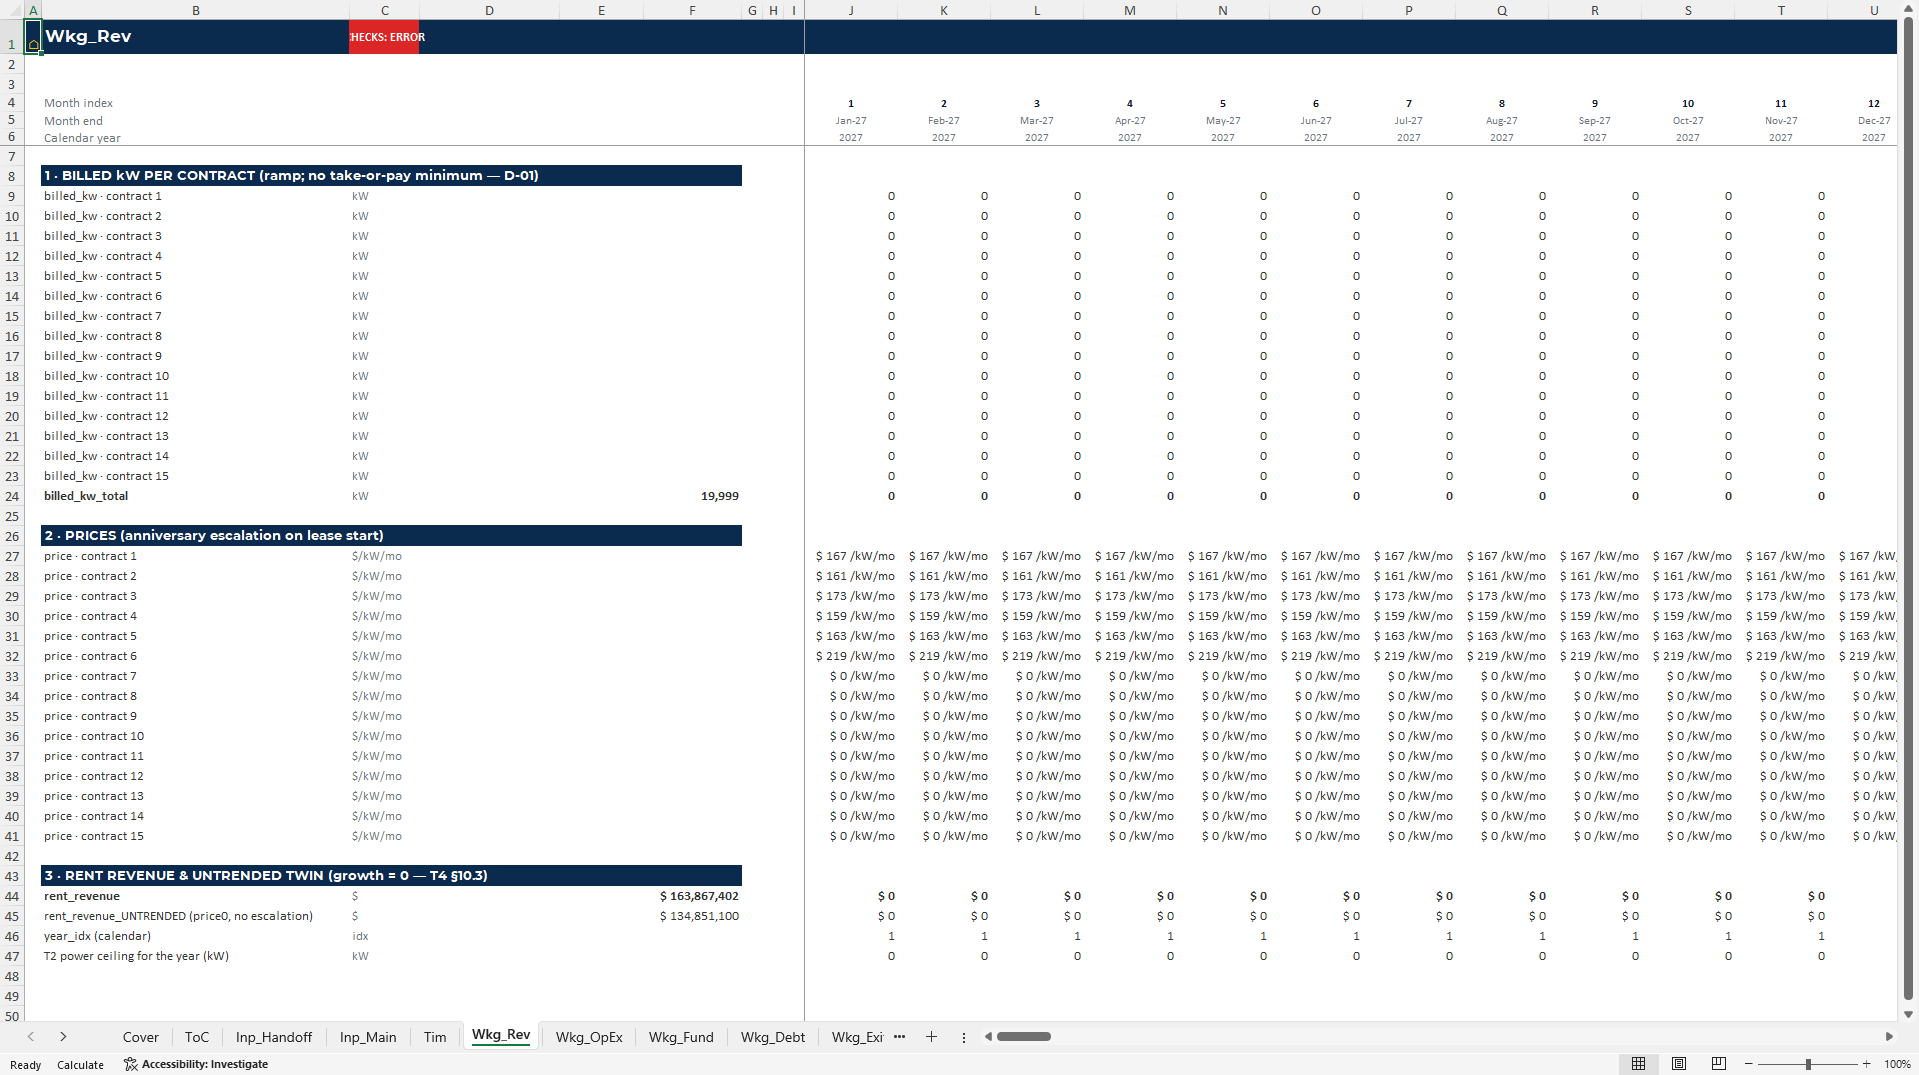Select column F header
The width and height of the screenshot is (1919, 1075).
click(692, 10)
